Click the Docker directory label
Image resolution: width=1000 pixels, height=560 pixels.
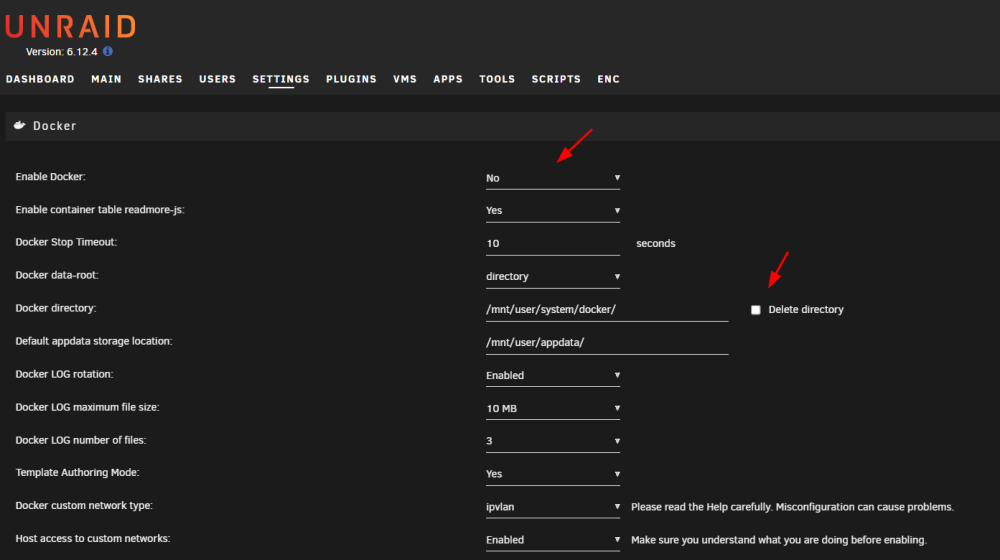[x=55, y=308]
